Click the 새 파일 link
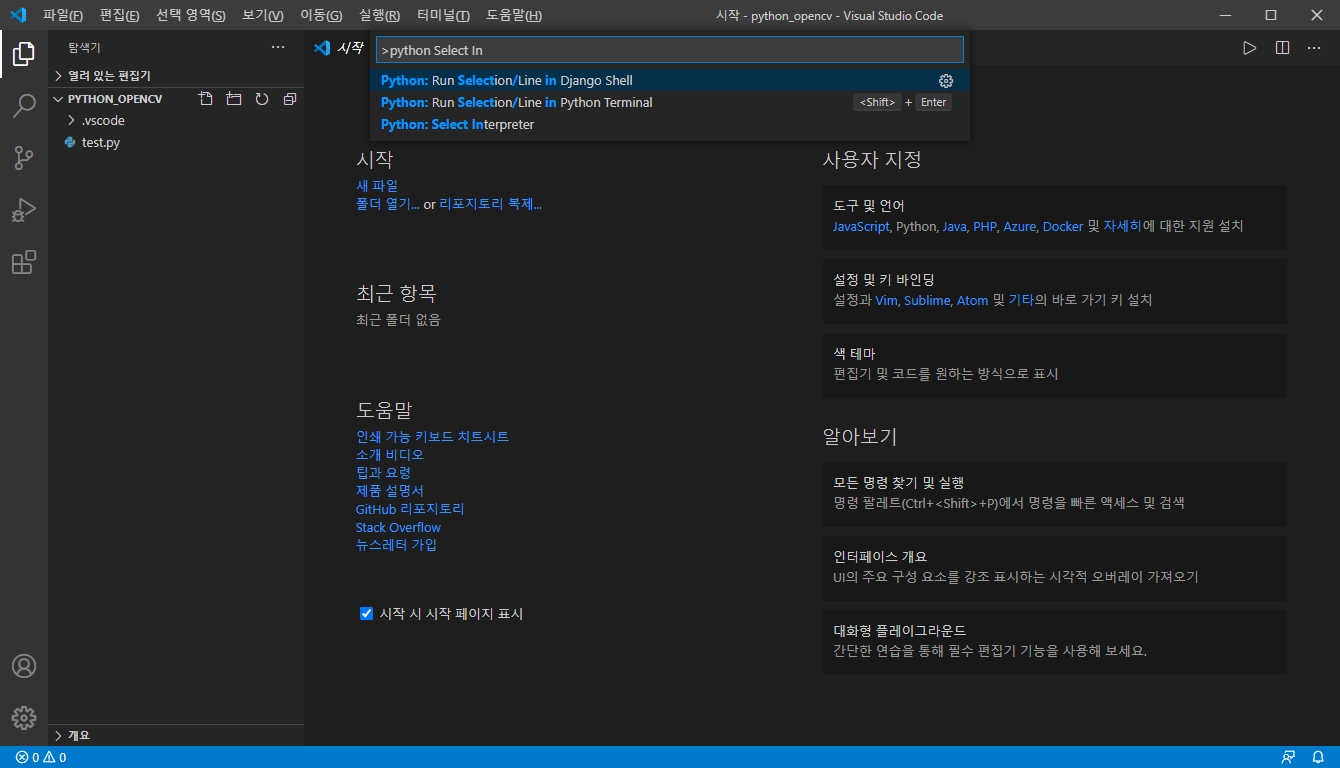 (377, 186)
